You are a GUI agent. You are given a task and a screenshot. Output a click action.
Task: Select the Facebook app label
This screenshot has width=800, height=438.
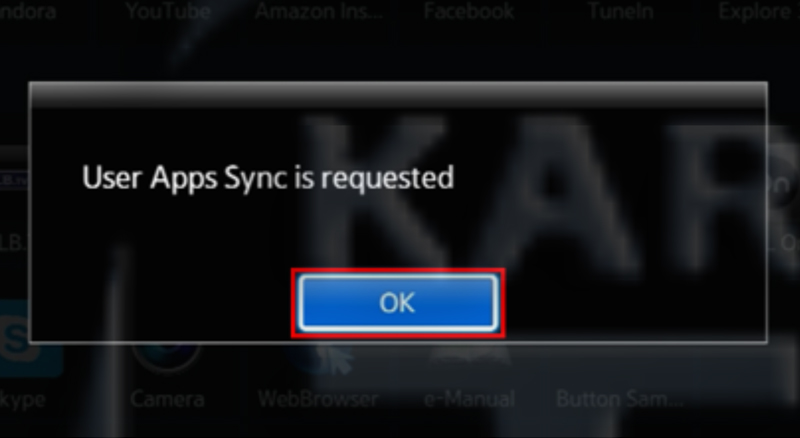click(469, 11)
